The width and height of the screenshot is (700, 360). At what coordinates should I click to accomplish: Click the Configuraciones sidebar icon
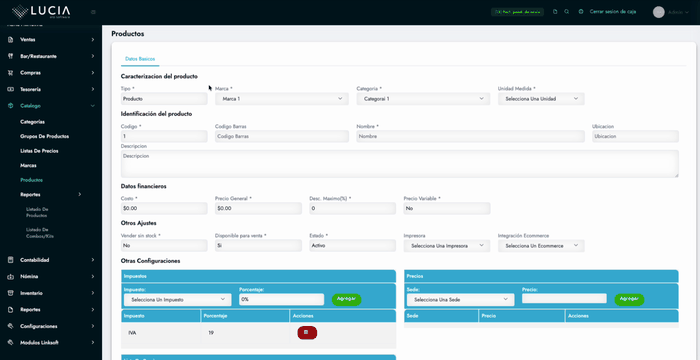pos(11,326)
